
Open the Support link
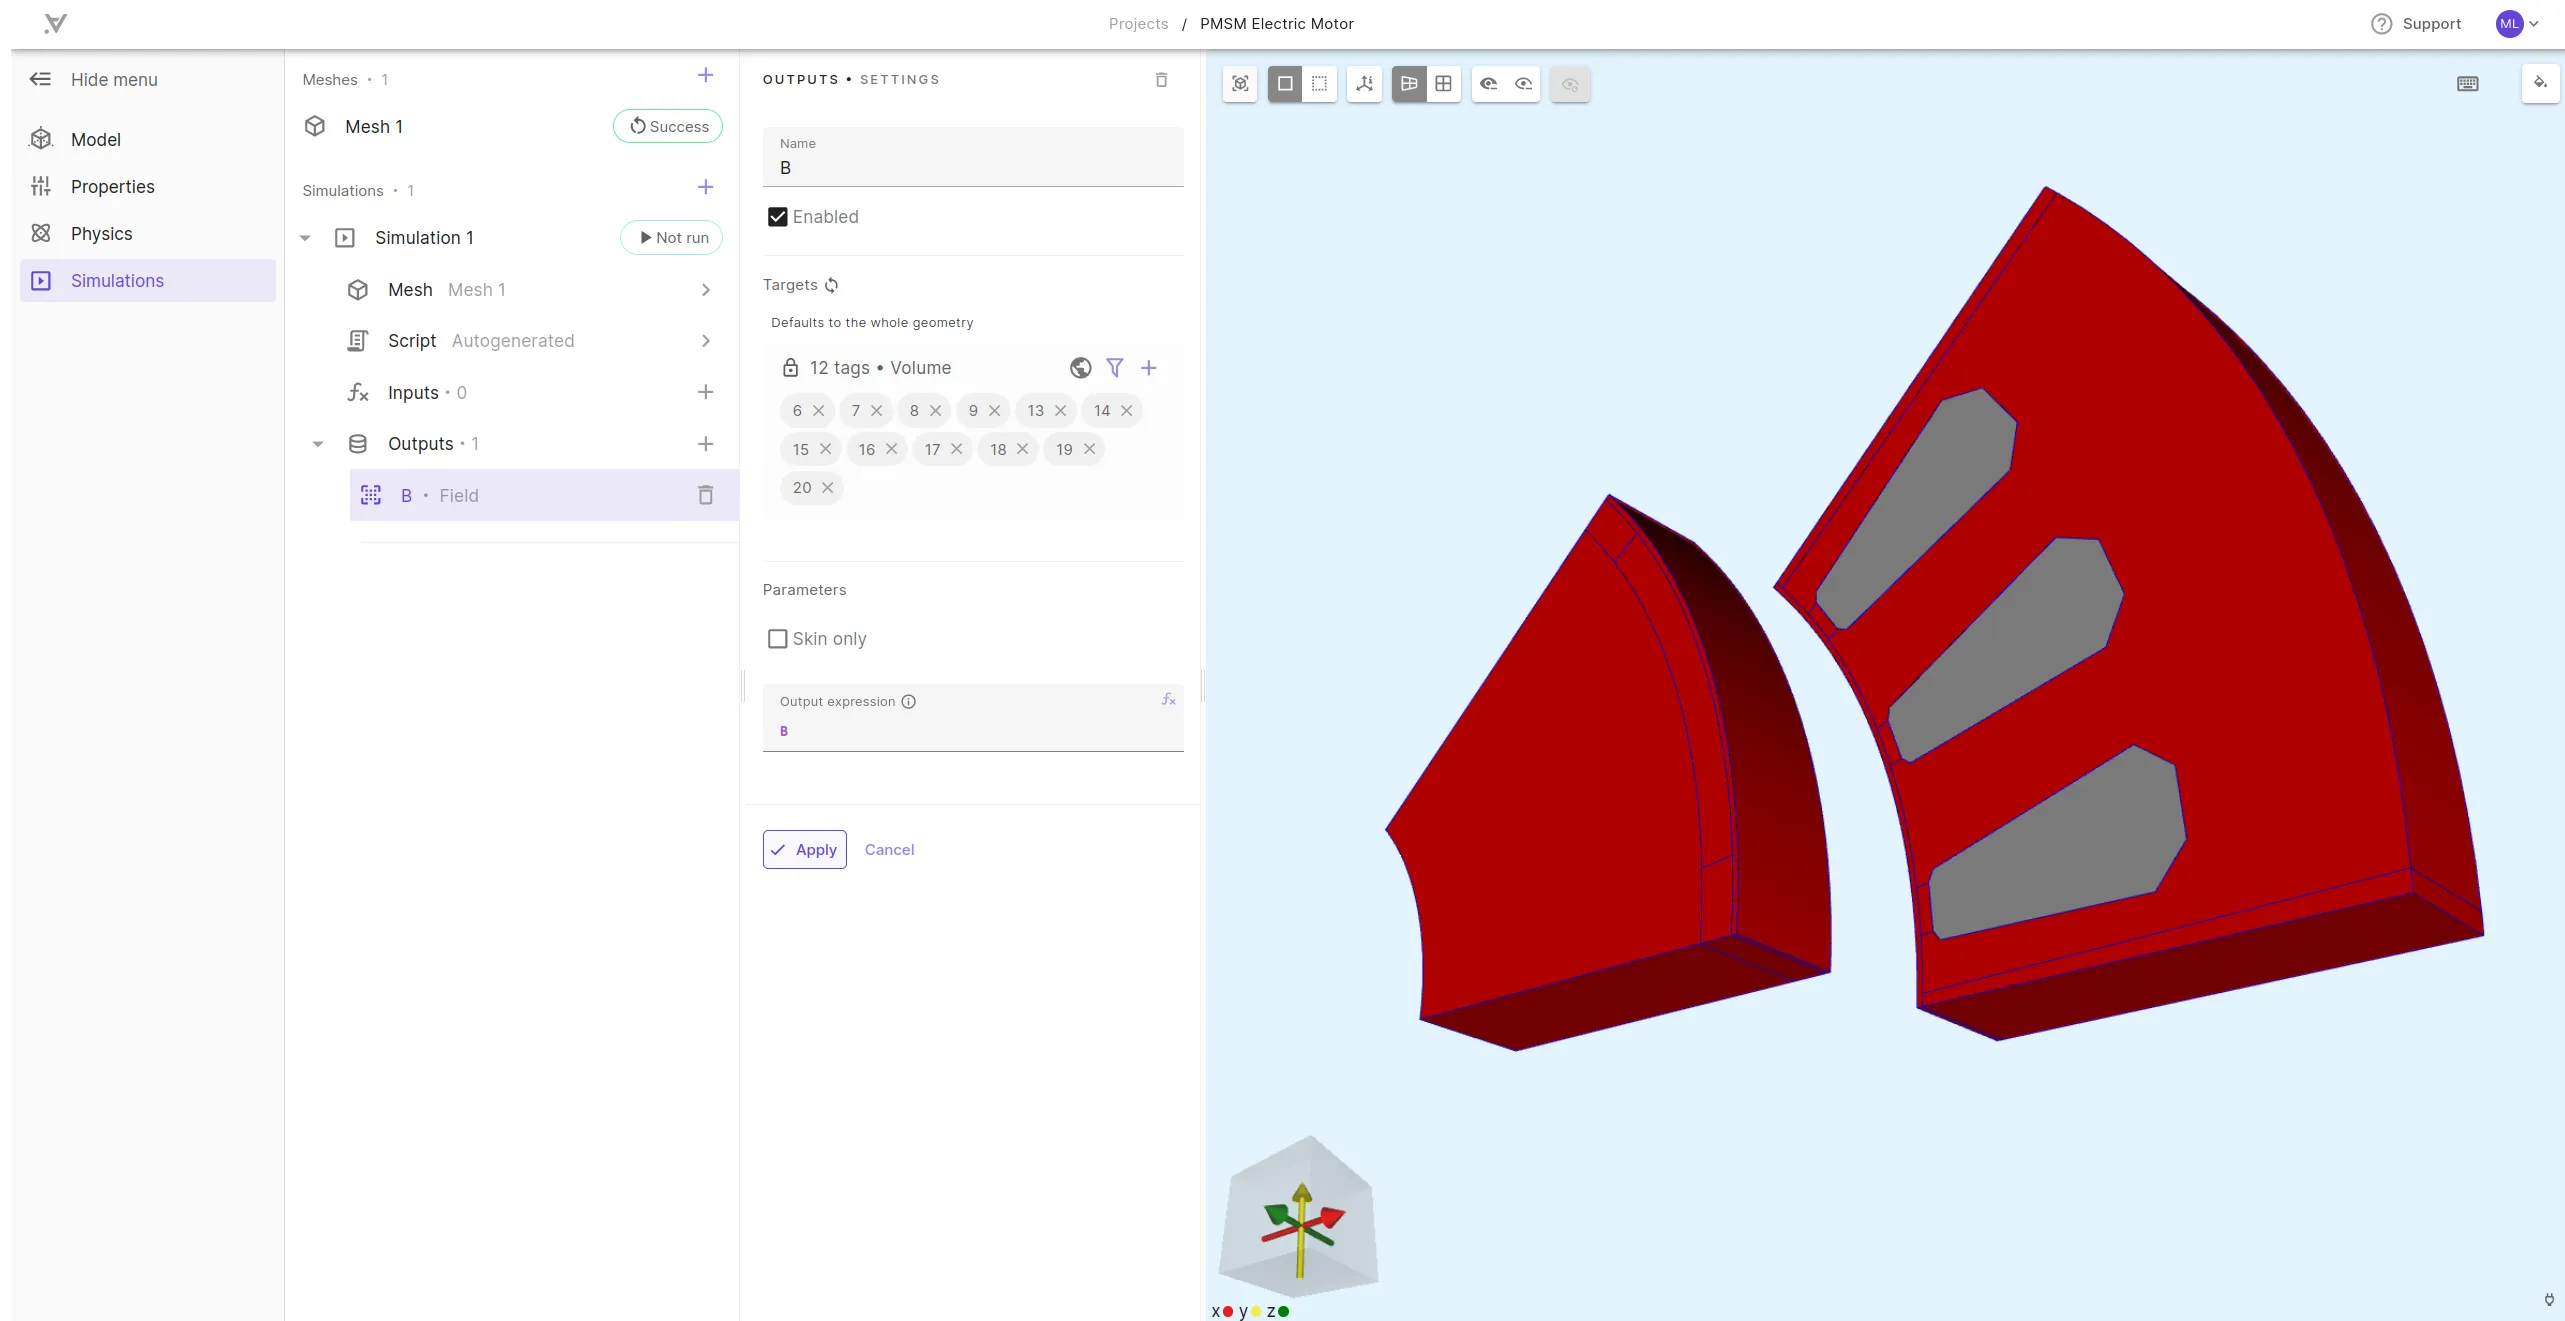point(2416,24)
